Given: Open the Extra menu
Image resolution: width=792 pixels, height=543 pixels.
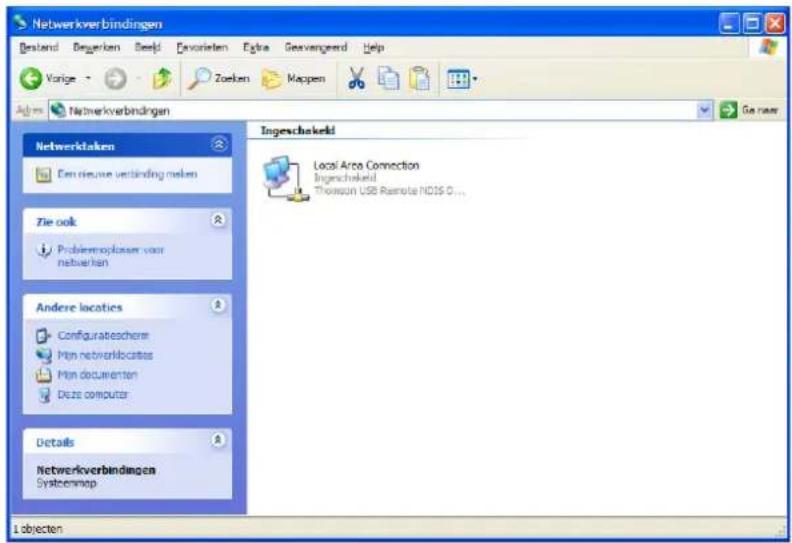Looking at the screenshot, I should 256,47.
